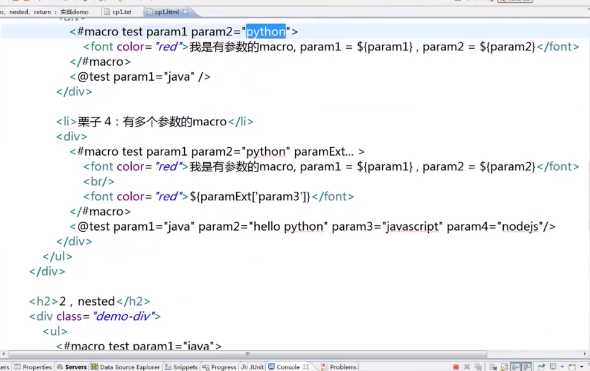Open the Servers view tab

72,367
